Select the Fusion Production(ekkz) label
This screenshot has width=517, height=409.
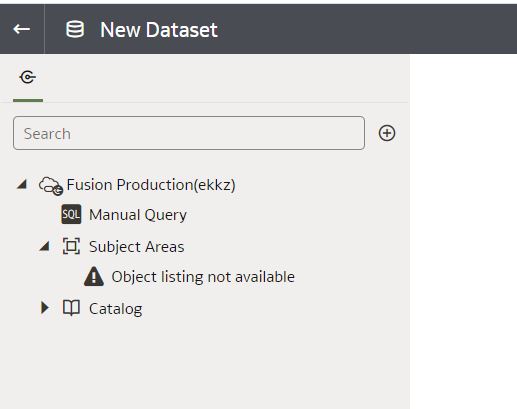(x=151, y=185)
